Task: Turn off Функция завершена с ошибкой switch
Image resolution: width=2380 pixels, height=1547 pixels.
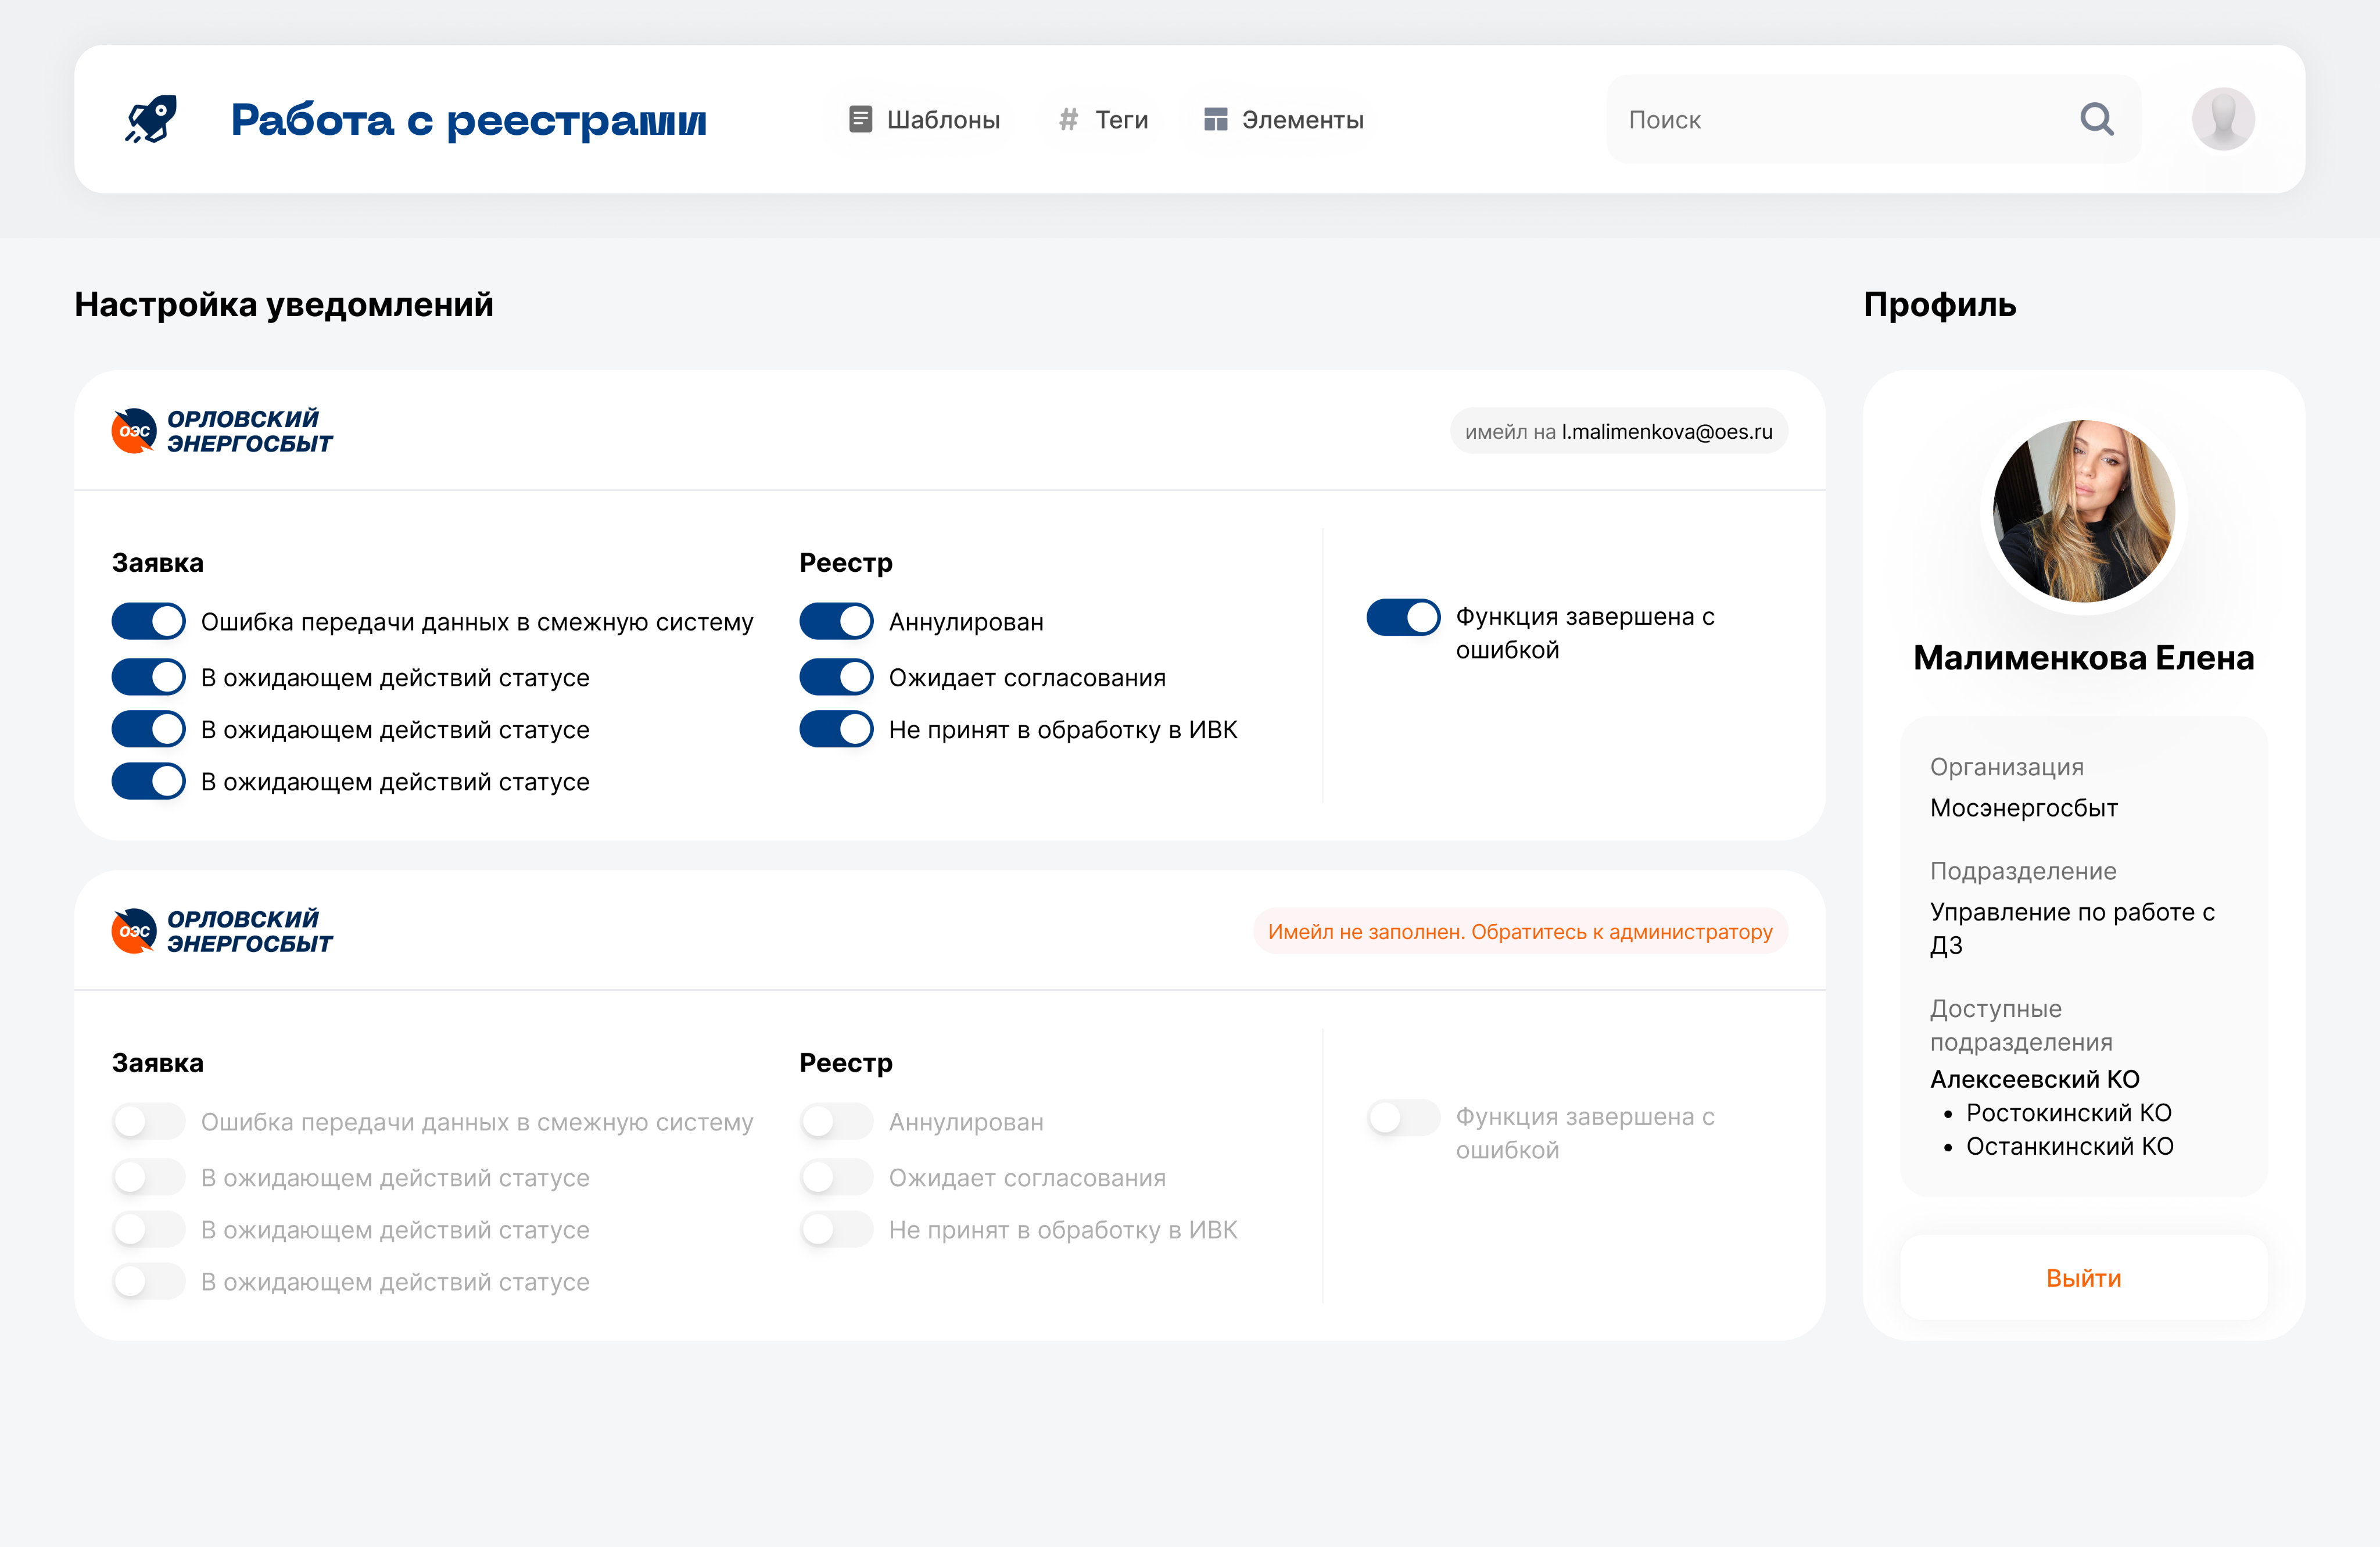Action: (x=1403, y=617)
